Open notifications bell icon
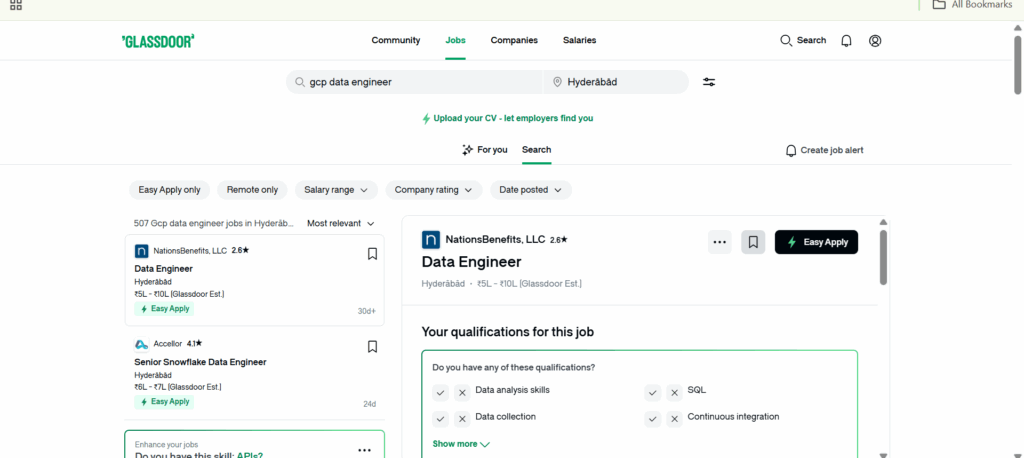 coord(847,41)
